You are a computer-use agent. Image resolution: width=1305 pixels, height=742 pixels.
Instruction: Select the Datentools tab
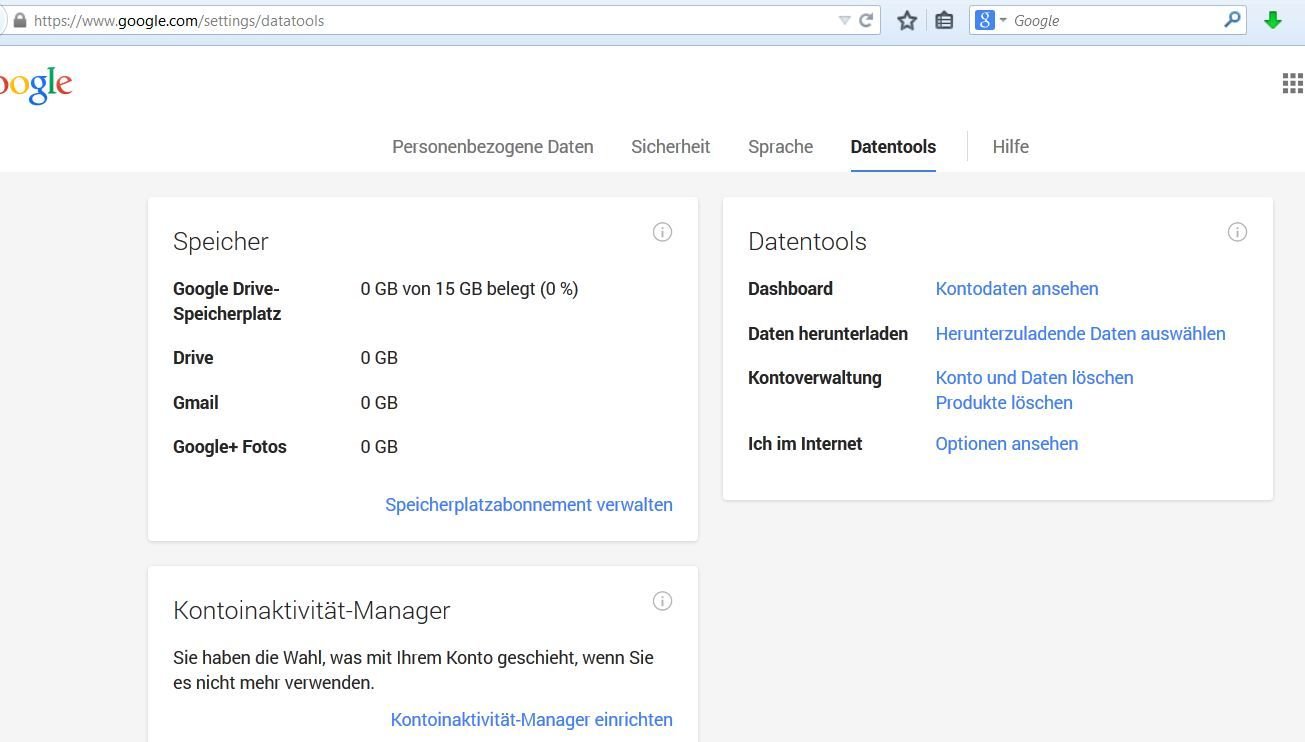[x=893, y=147]
